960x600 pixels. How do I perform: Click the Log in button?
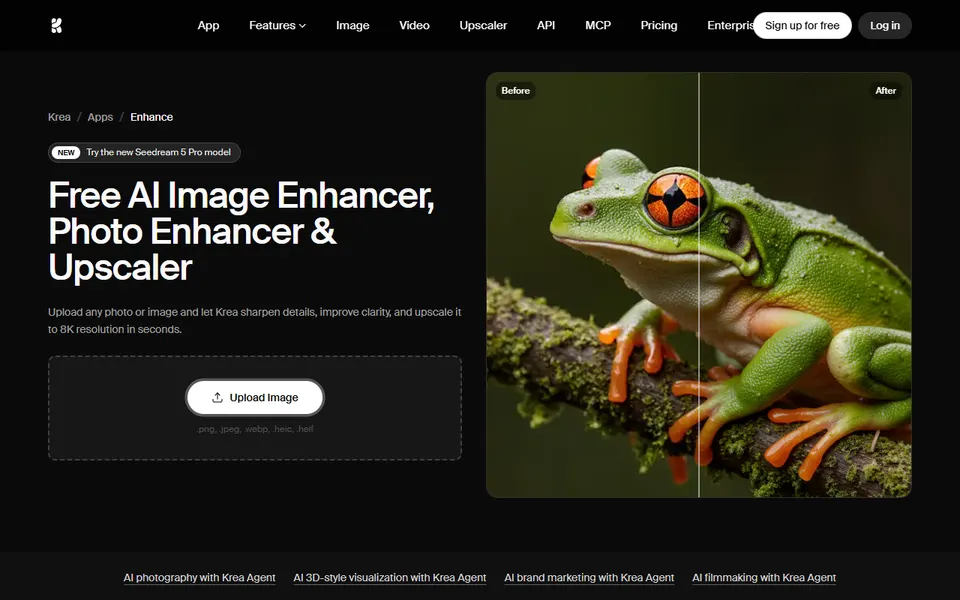point(885,26)
